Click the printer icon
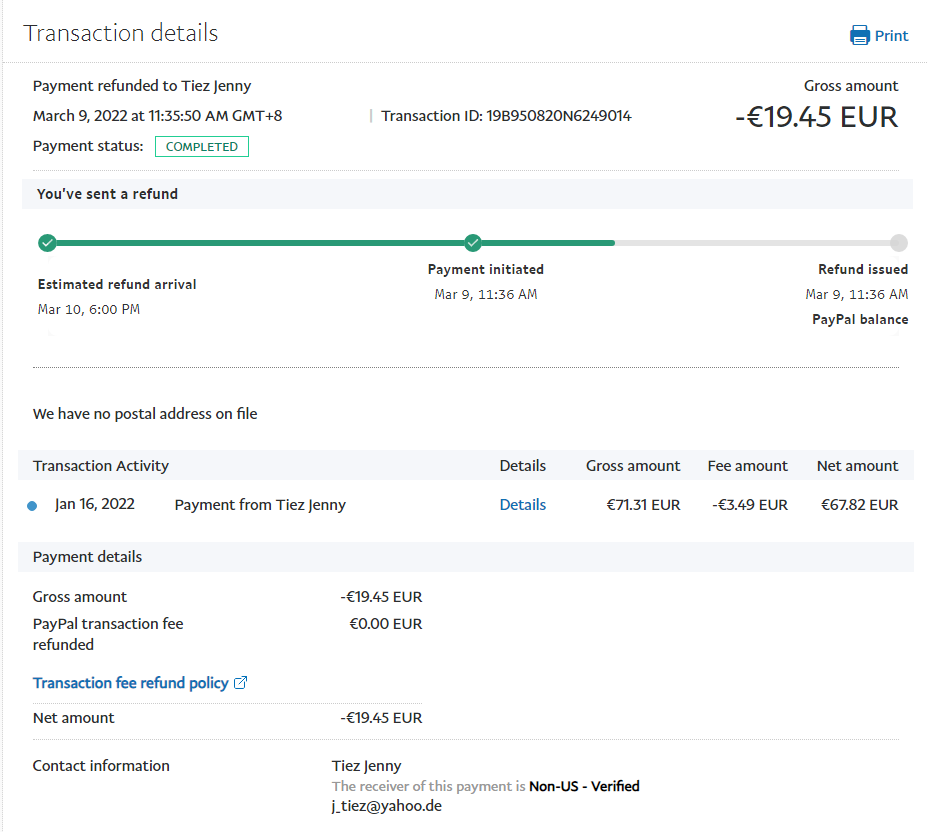 pyautogui.click(x=859, y=36)
